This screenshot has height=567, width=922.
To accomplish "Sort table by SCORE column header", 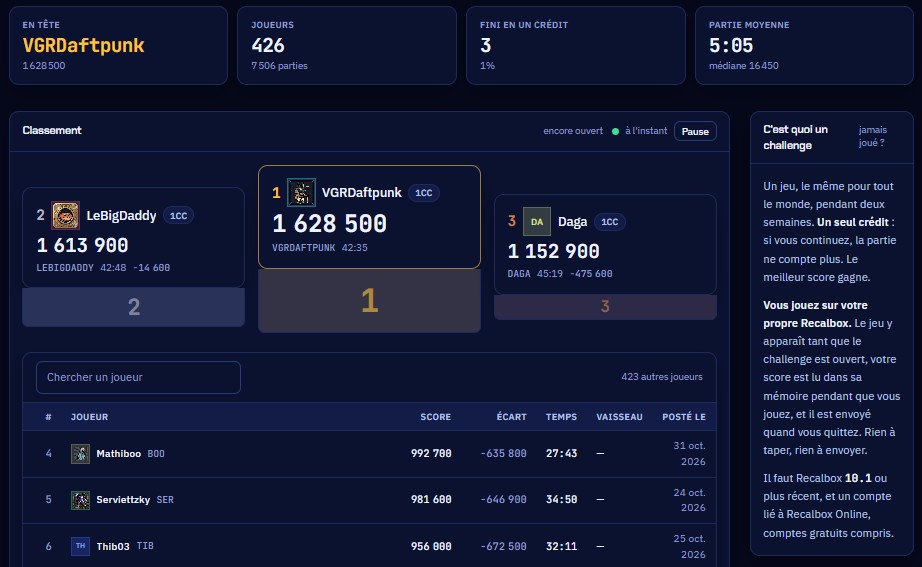I will (x=435, y=416).
